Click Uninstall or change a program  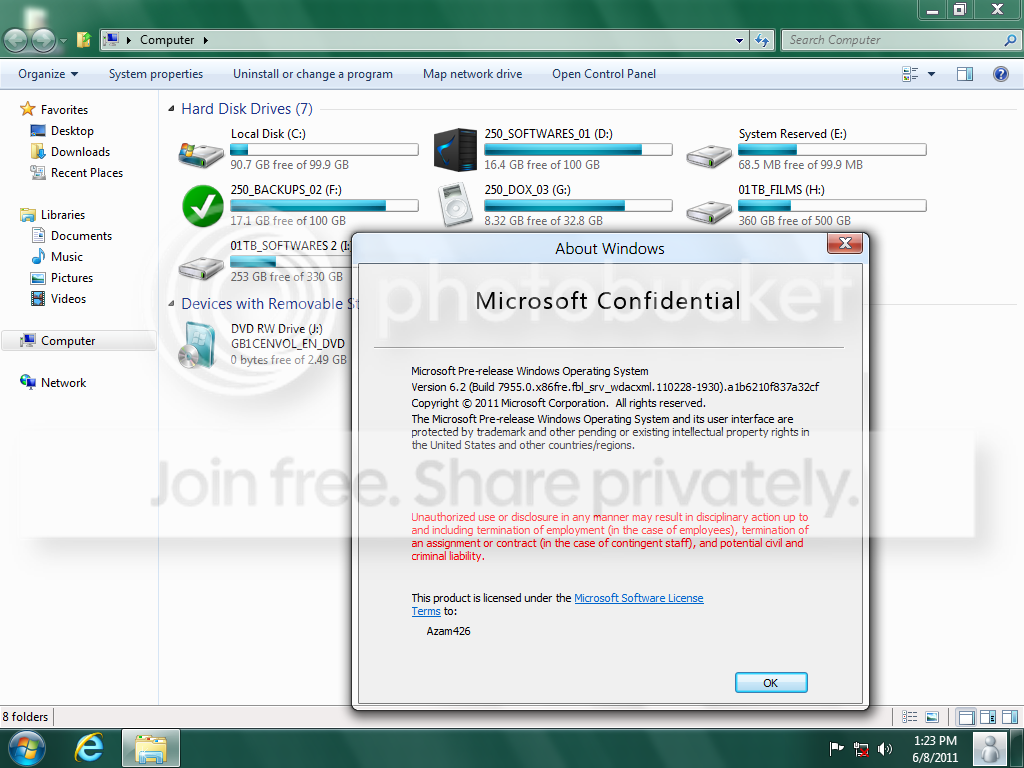313,74
